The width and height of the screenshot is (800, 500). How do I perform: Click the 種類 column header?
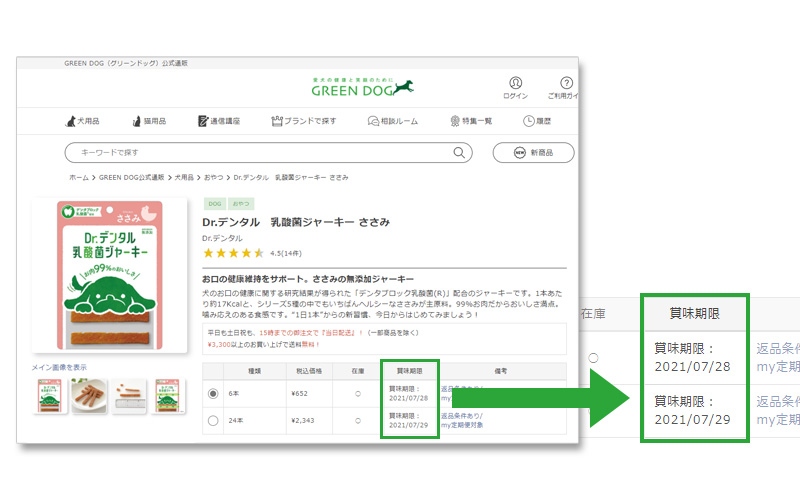pos(255,371)
